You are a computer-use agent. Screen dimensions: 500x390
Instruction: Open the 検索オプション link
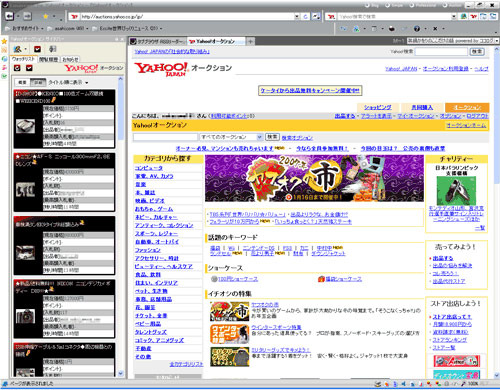(x=297, y=137)
